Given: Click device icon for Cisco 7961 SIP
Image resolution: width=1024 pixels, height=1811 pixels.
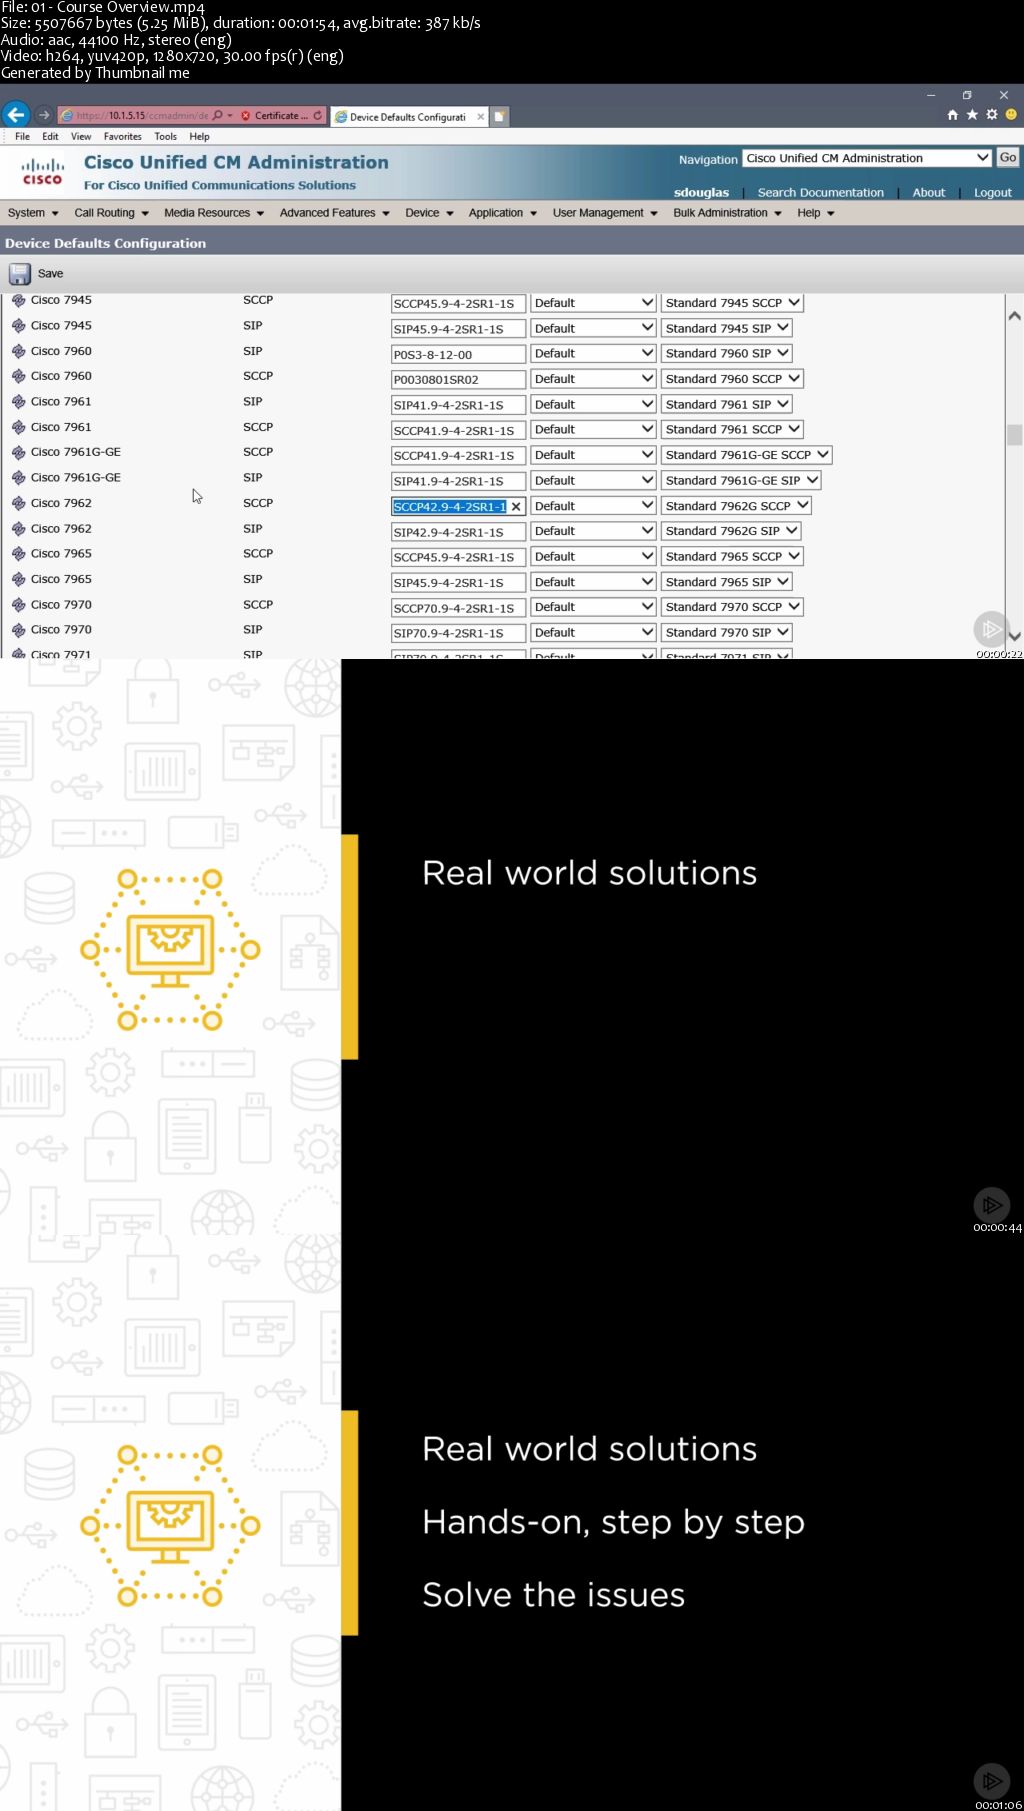Looking at the screenshot, I should [x=18, y=401].
